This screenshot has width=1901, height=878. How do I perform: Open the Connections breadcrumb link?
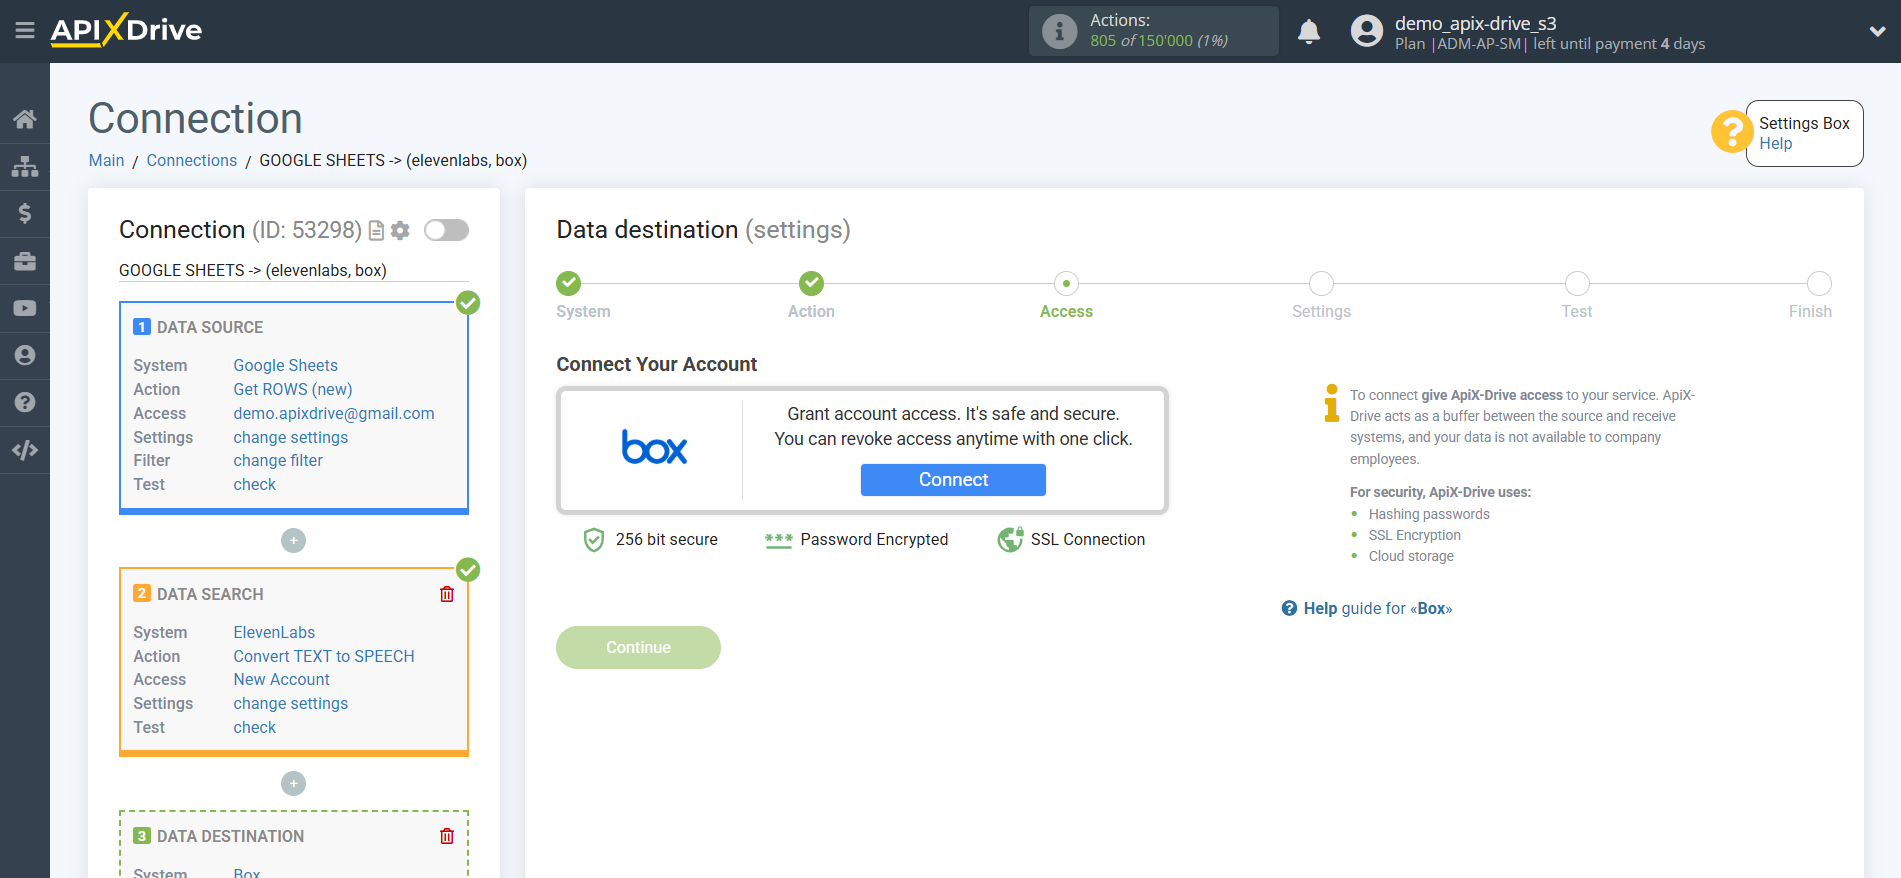pyautogui.click(x=192, y=160)
